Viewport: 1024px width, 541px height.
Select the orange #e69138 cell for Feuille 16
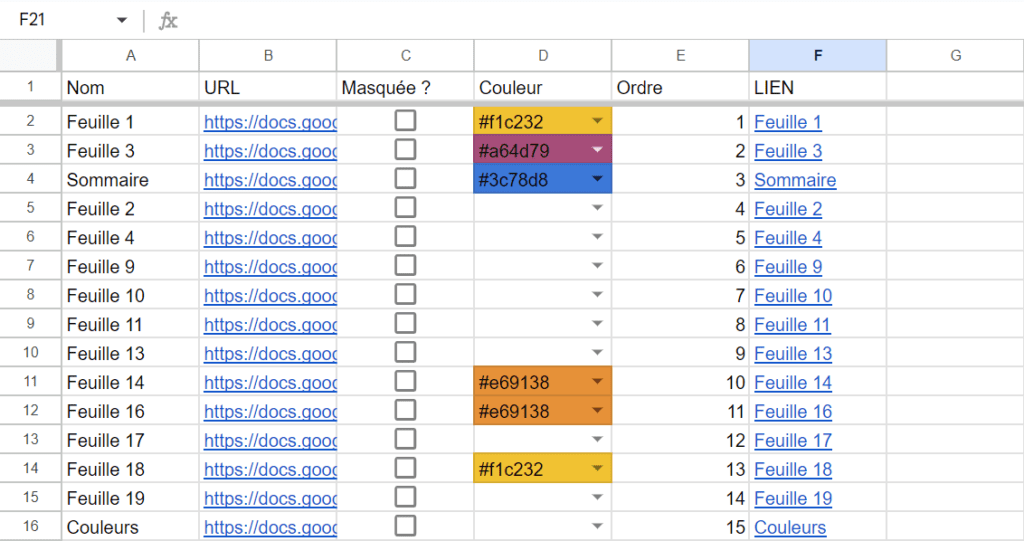(x=543, y=411)
